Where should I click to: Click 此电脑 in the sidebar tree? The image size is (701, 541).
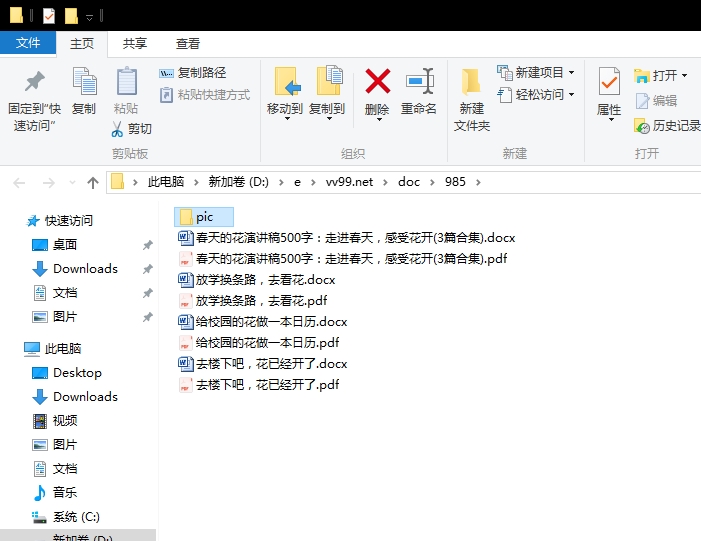52,349
